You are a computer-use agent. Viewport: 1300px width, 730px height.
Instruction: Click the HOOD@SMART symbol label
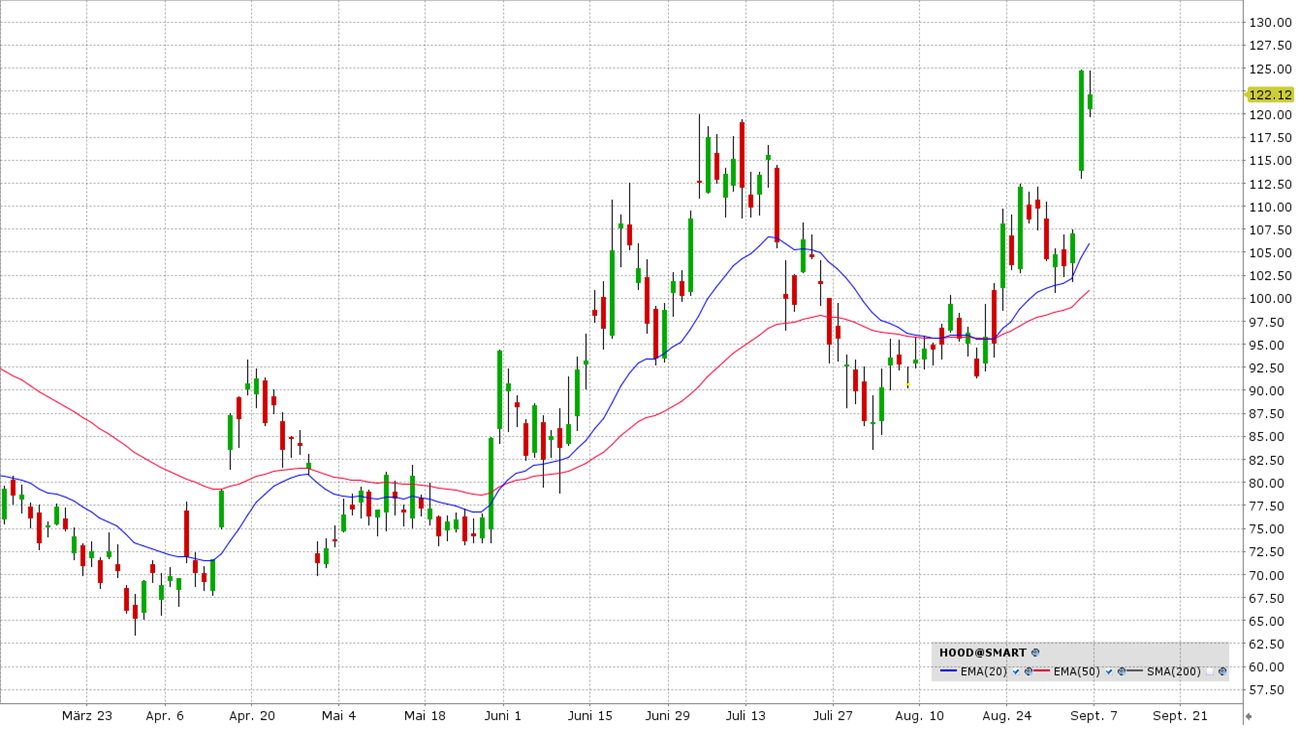pos(983,652)
